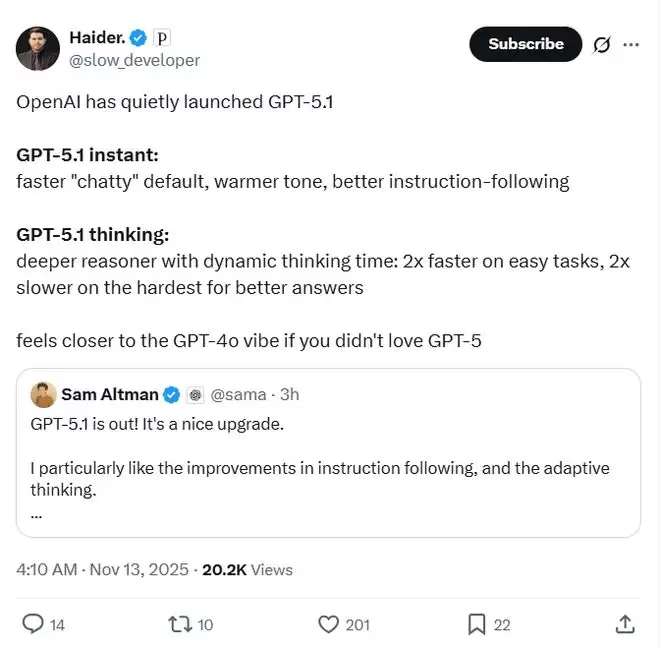
Task: Click Haider's blue verified badge
Action: 138,38
